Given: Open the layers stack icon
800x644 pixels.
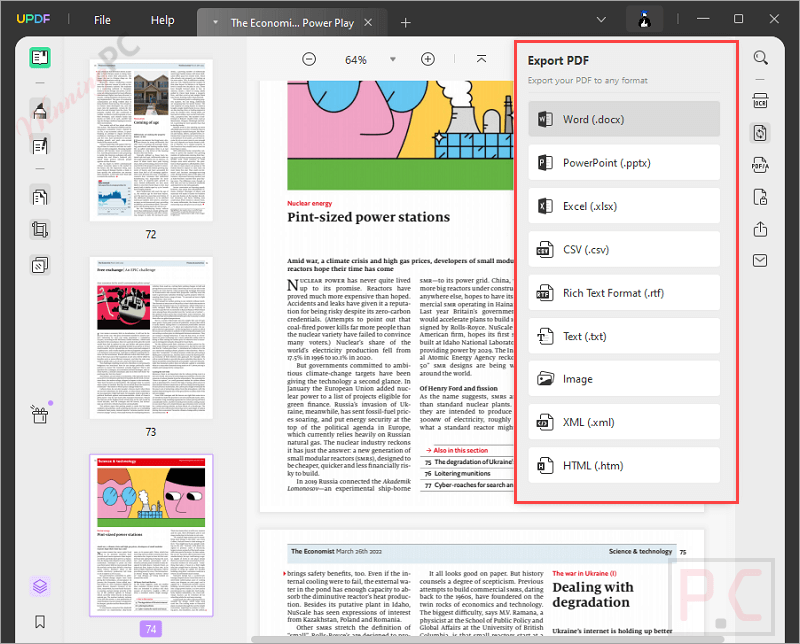Looking at the screenshot, I should click(x=40, y=586).
